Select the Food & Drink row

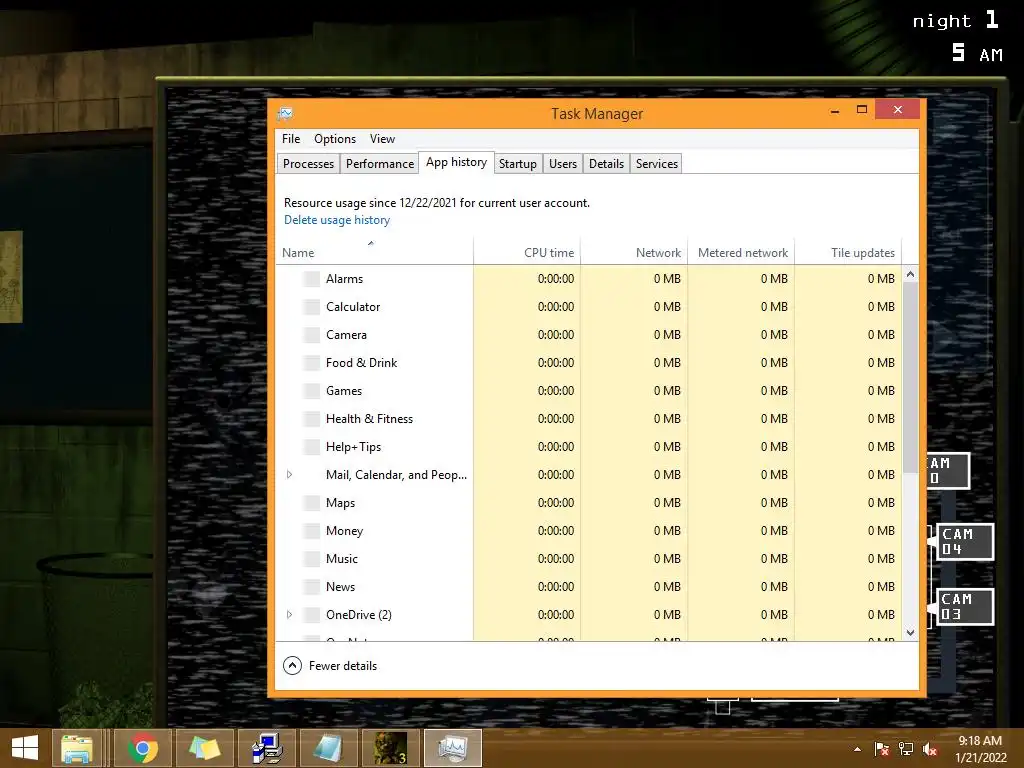point(588,363)
